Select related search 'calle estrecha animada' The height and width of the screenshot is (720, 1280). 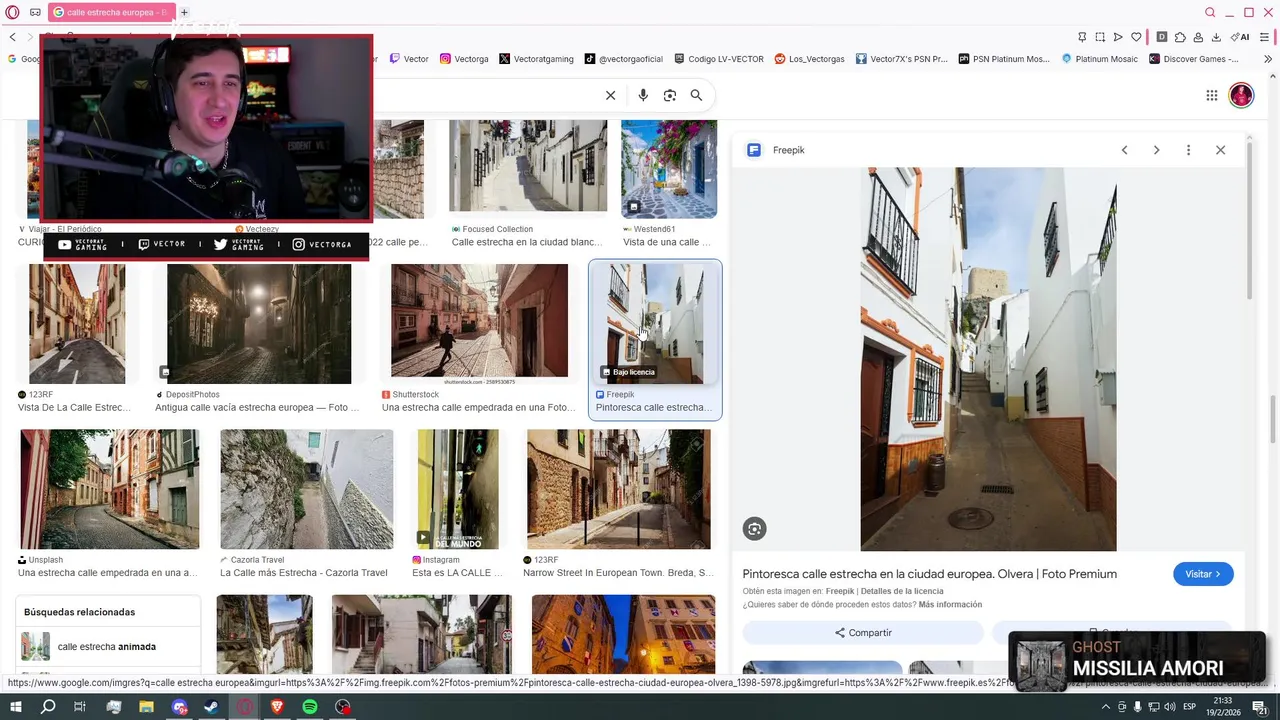107,647
